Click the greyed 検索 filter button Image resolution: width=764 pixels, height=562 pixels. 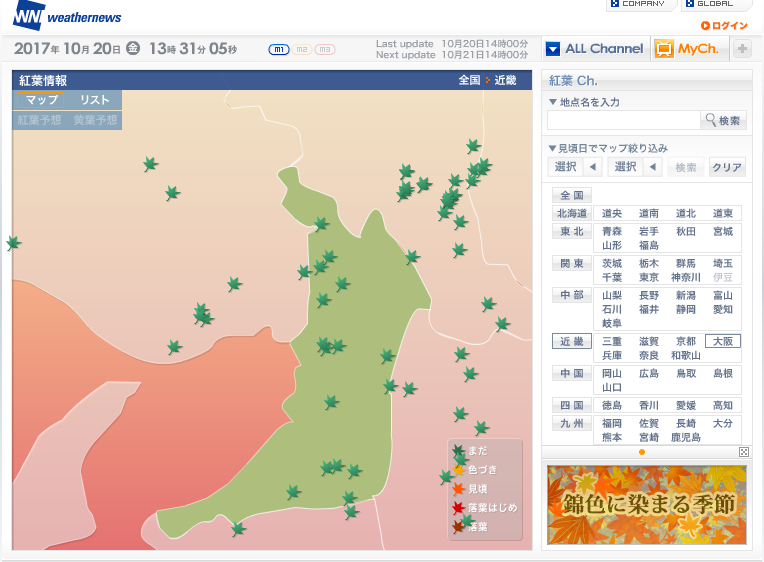coord(686,167)
